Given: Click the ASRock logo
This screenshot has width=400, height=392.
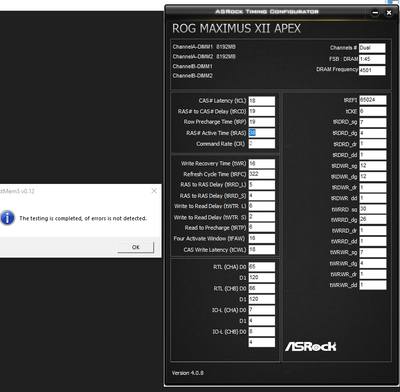Looking at the screenshot, I should (310, 346).
